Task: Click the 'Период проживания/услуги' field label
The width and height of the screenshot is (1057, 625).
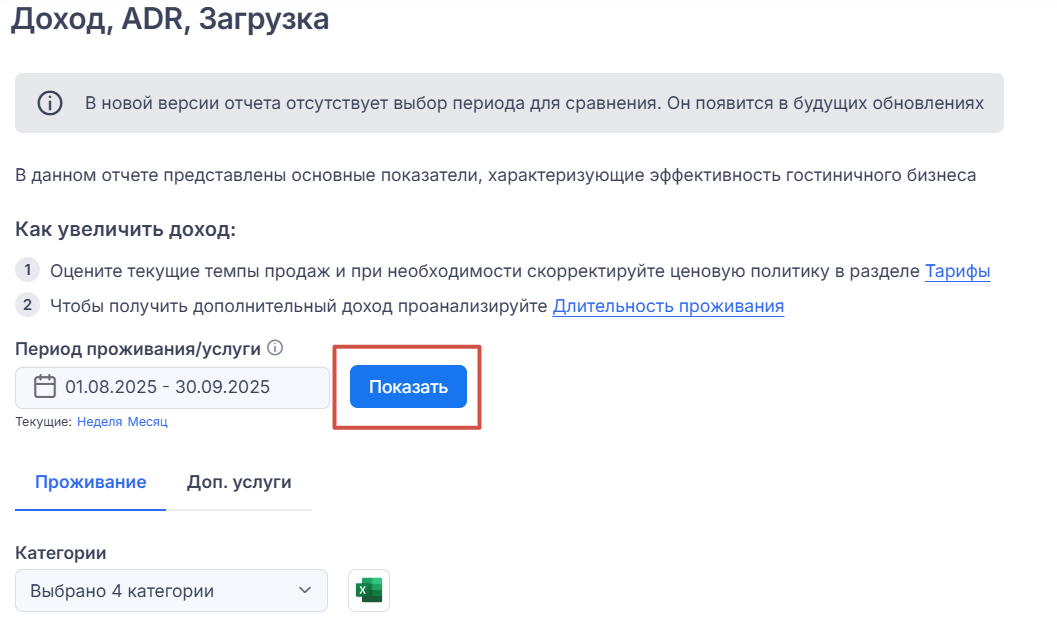Action: pos(138,349)
